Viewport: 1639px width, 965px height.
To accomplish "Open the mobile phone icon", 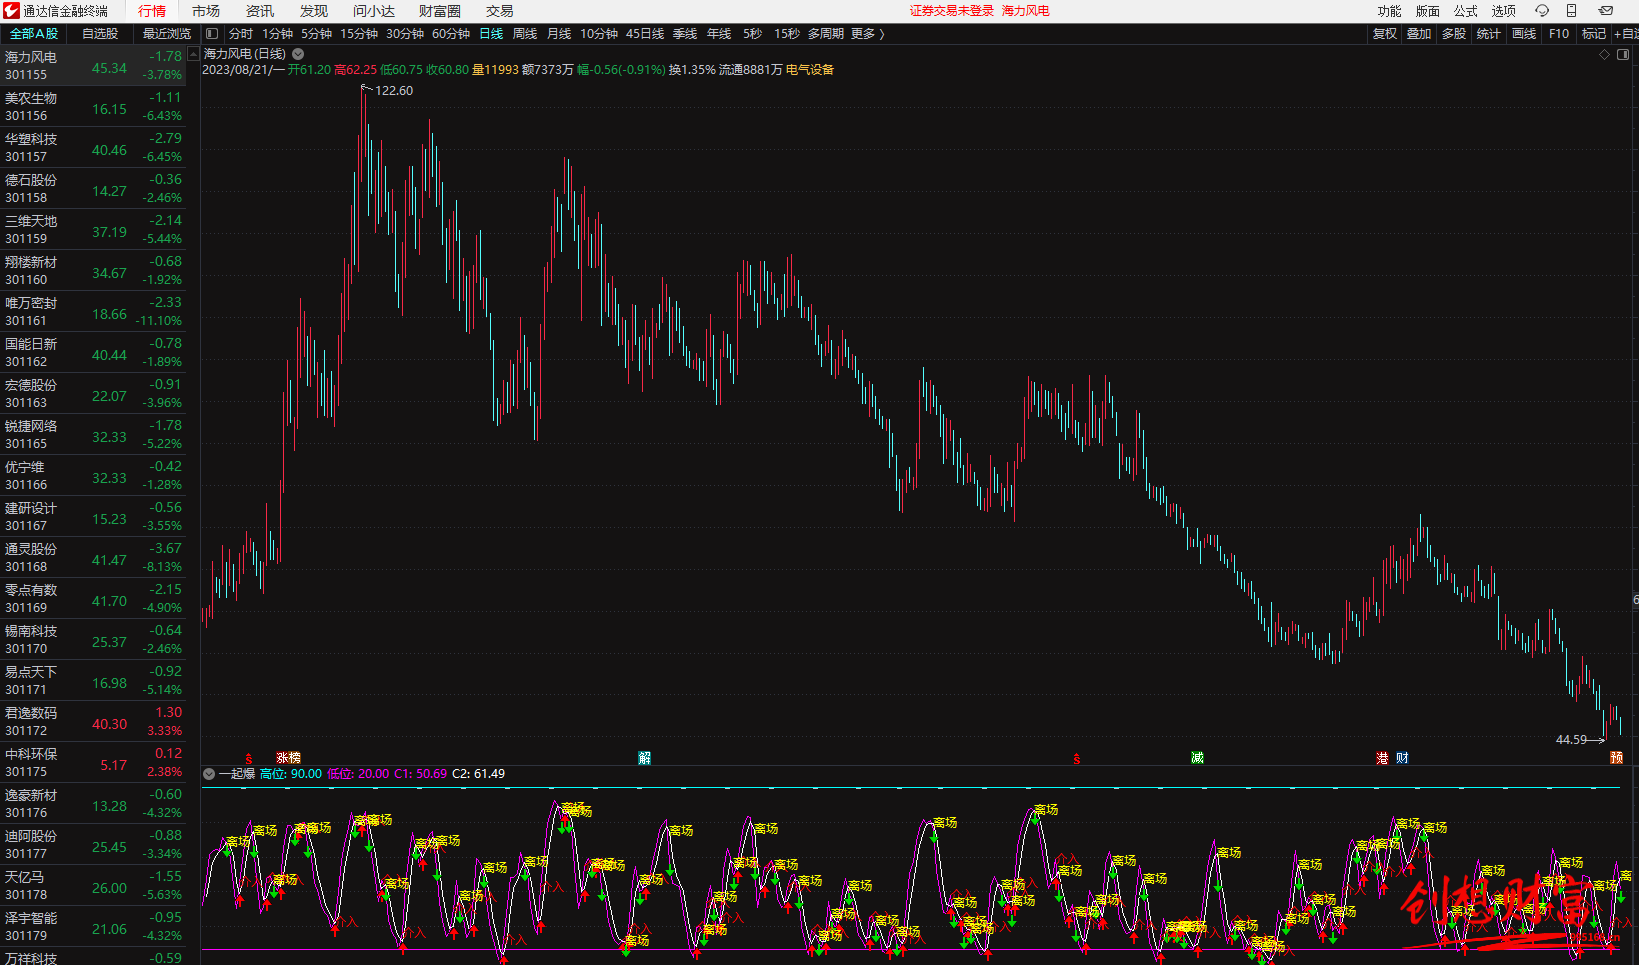I will click(x=1571, y=11).
